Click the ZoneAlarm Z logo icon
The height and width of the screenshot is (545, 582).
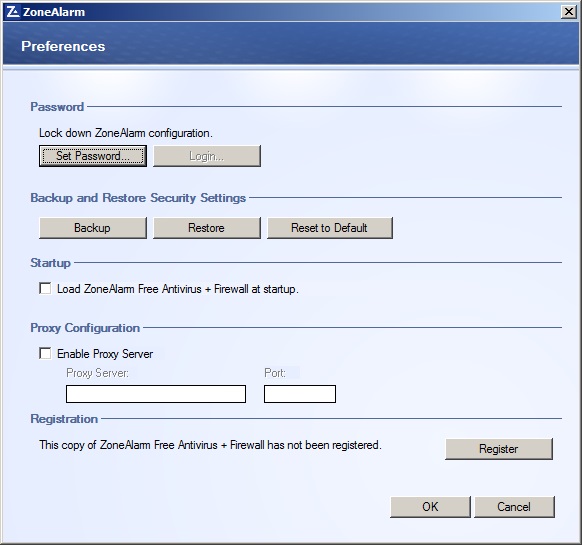tap(13, 12)
